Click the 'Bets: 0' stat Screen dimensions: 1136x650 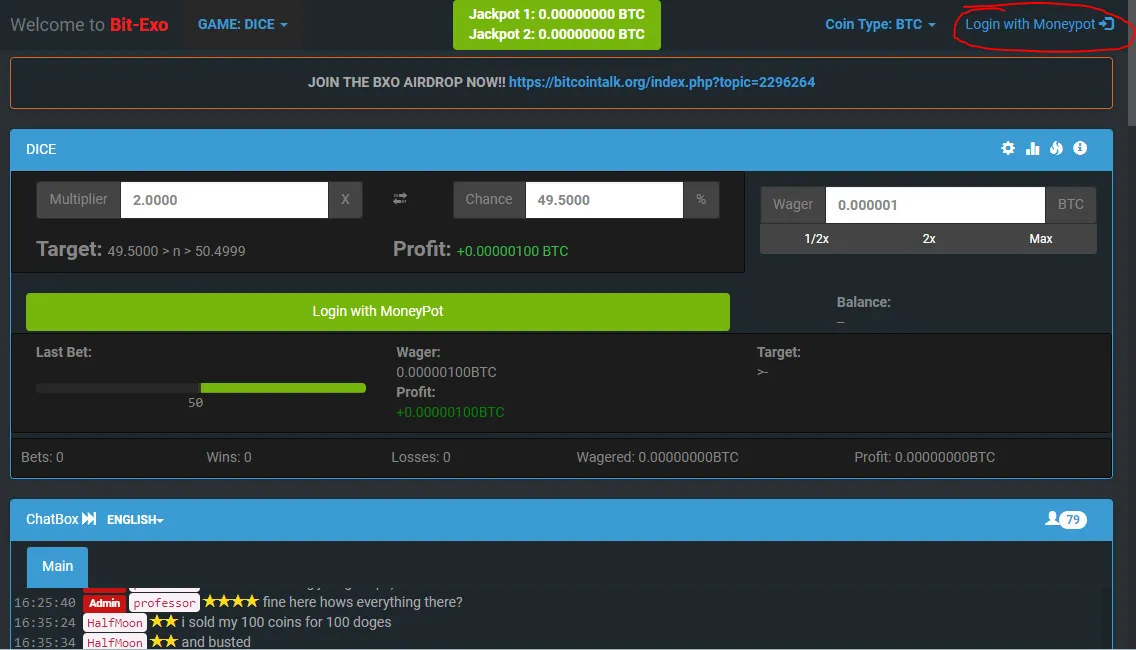(x=42, y=457)
